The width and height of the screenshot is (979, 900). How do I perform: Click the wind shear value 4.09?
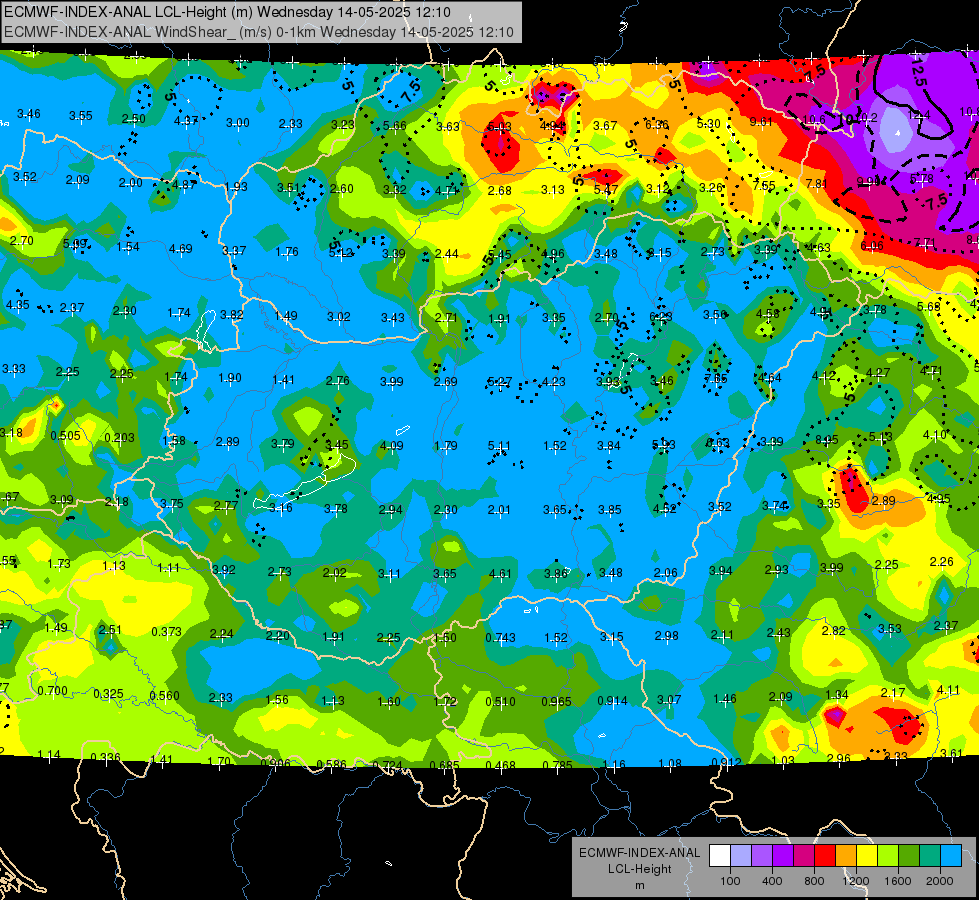(391, 446)
